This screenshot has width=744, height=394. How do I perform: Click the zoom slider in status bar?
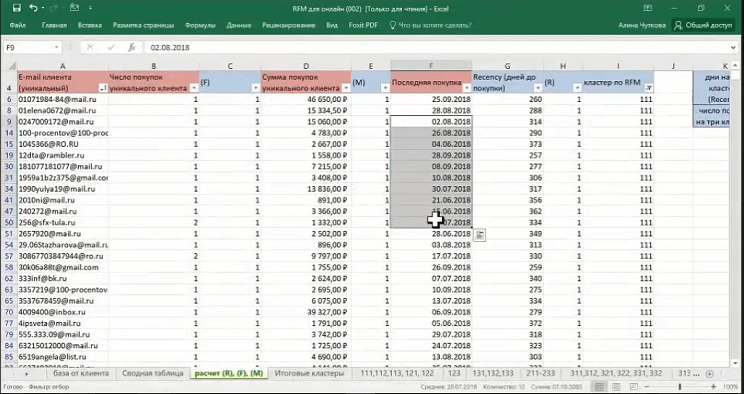[x=679, y=387]
